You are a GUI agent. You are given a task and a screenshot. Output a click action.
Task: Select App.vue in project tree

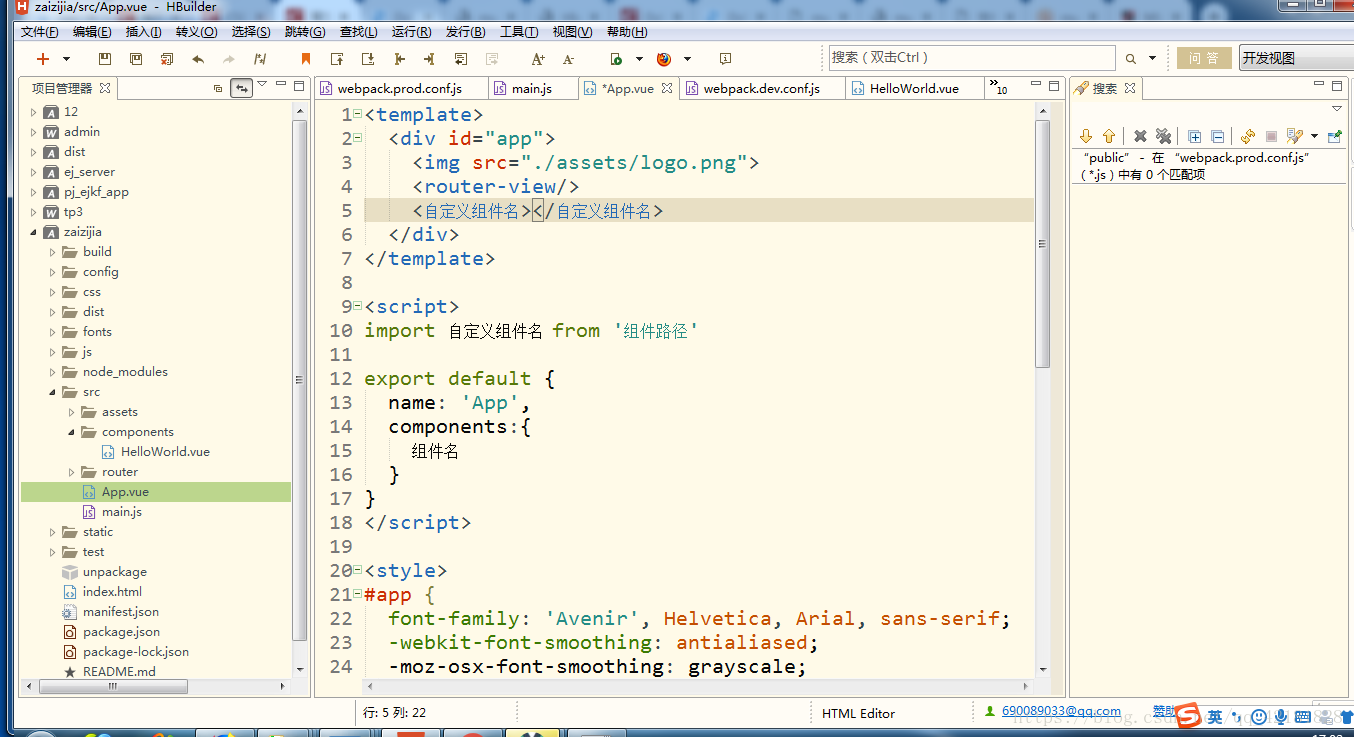125,492
